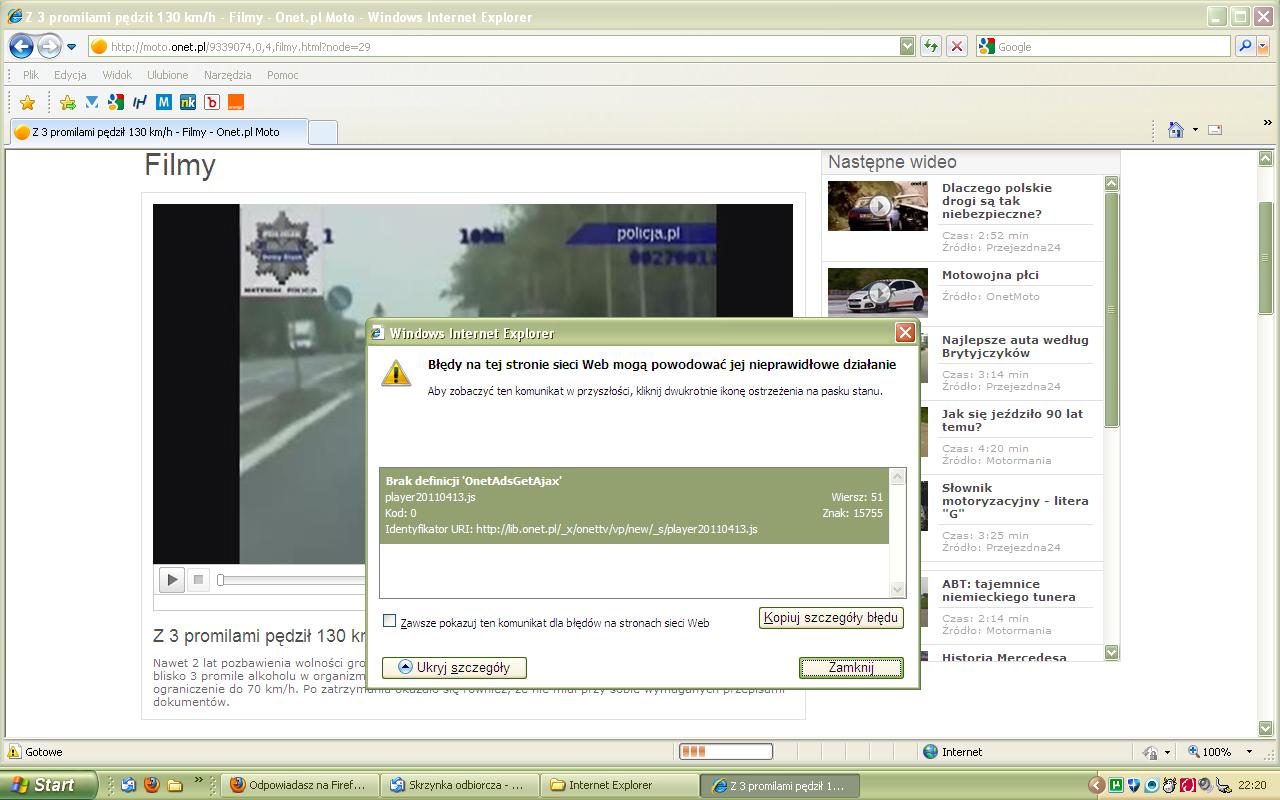Switch to Internet Explorer folder taskbar button

(621, 785)
